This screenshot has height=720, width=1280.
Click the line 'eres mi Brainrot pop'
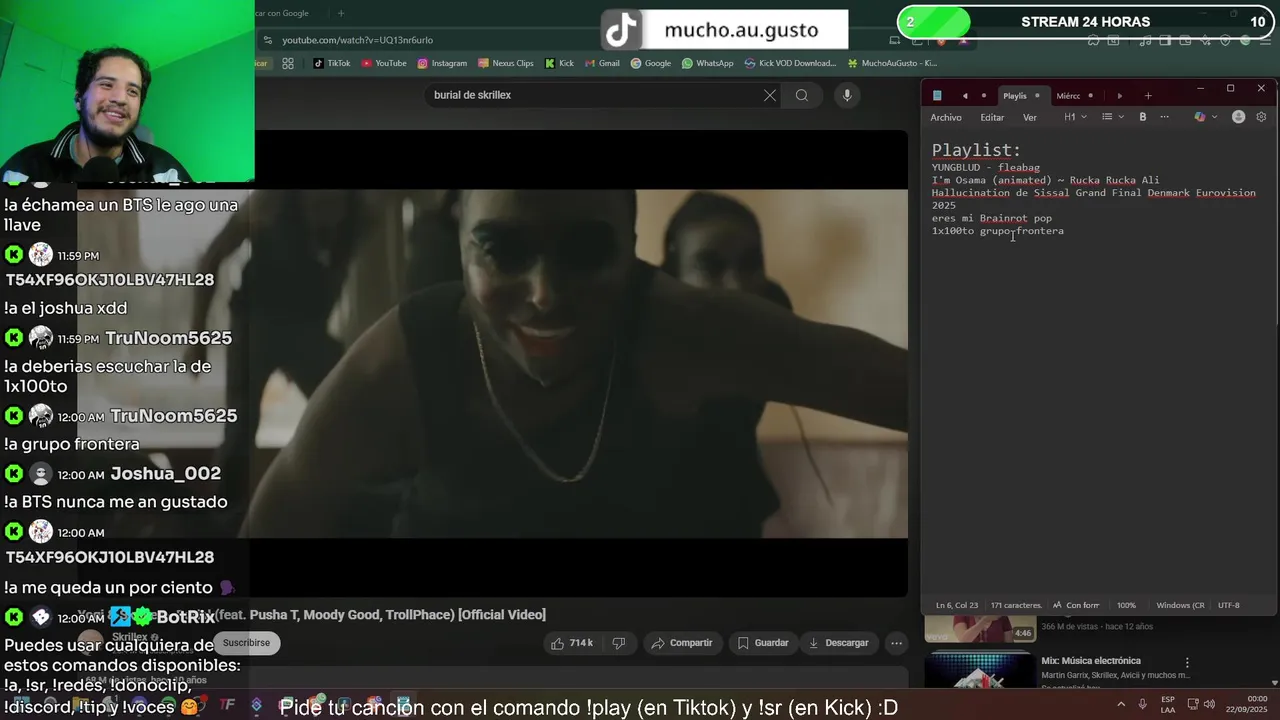coord(992,218)
